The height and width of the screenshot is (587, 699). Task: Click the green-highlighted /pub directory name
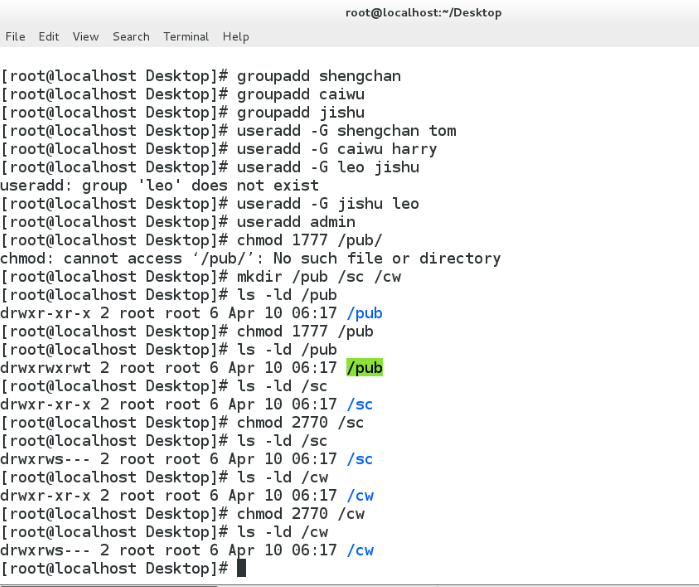[x=364, y=368]
